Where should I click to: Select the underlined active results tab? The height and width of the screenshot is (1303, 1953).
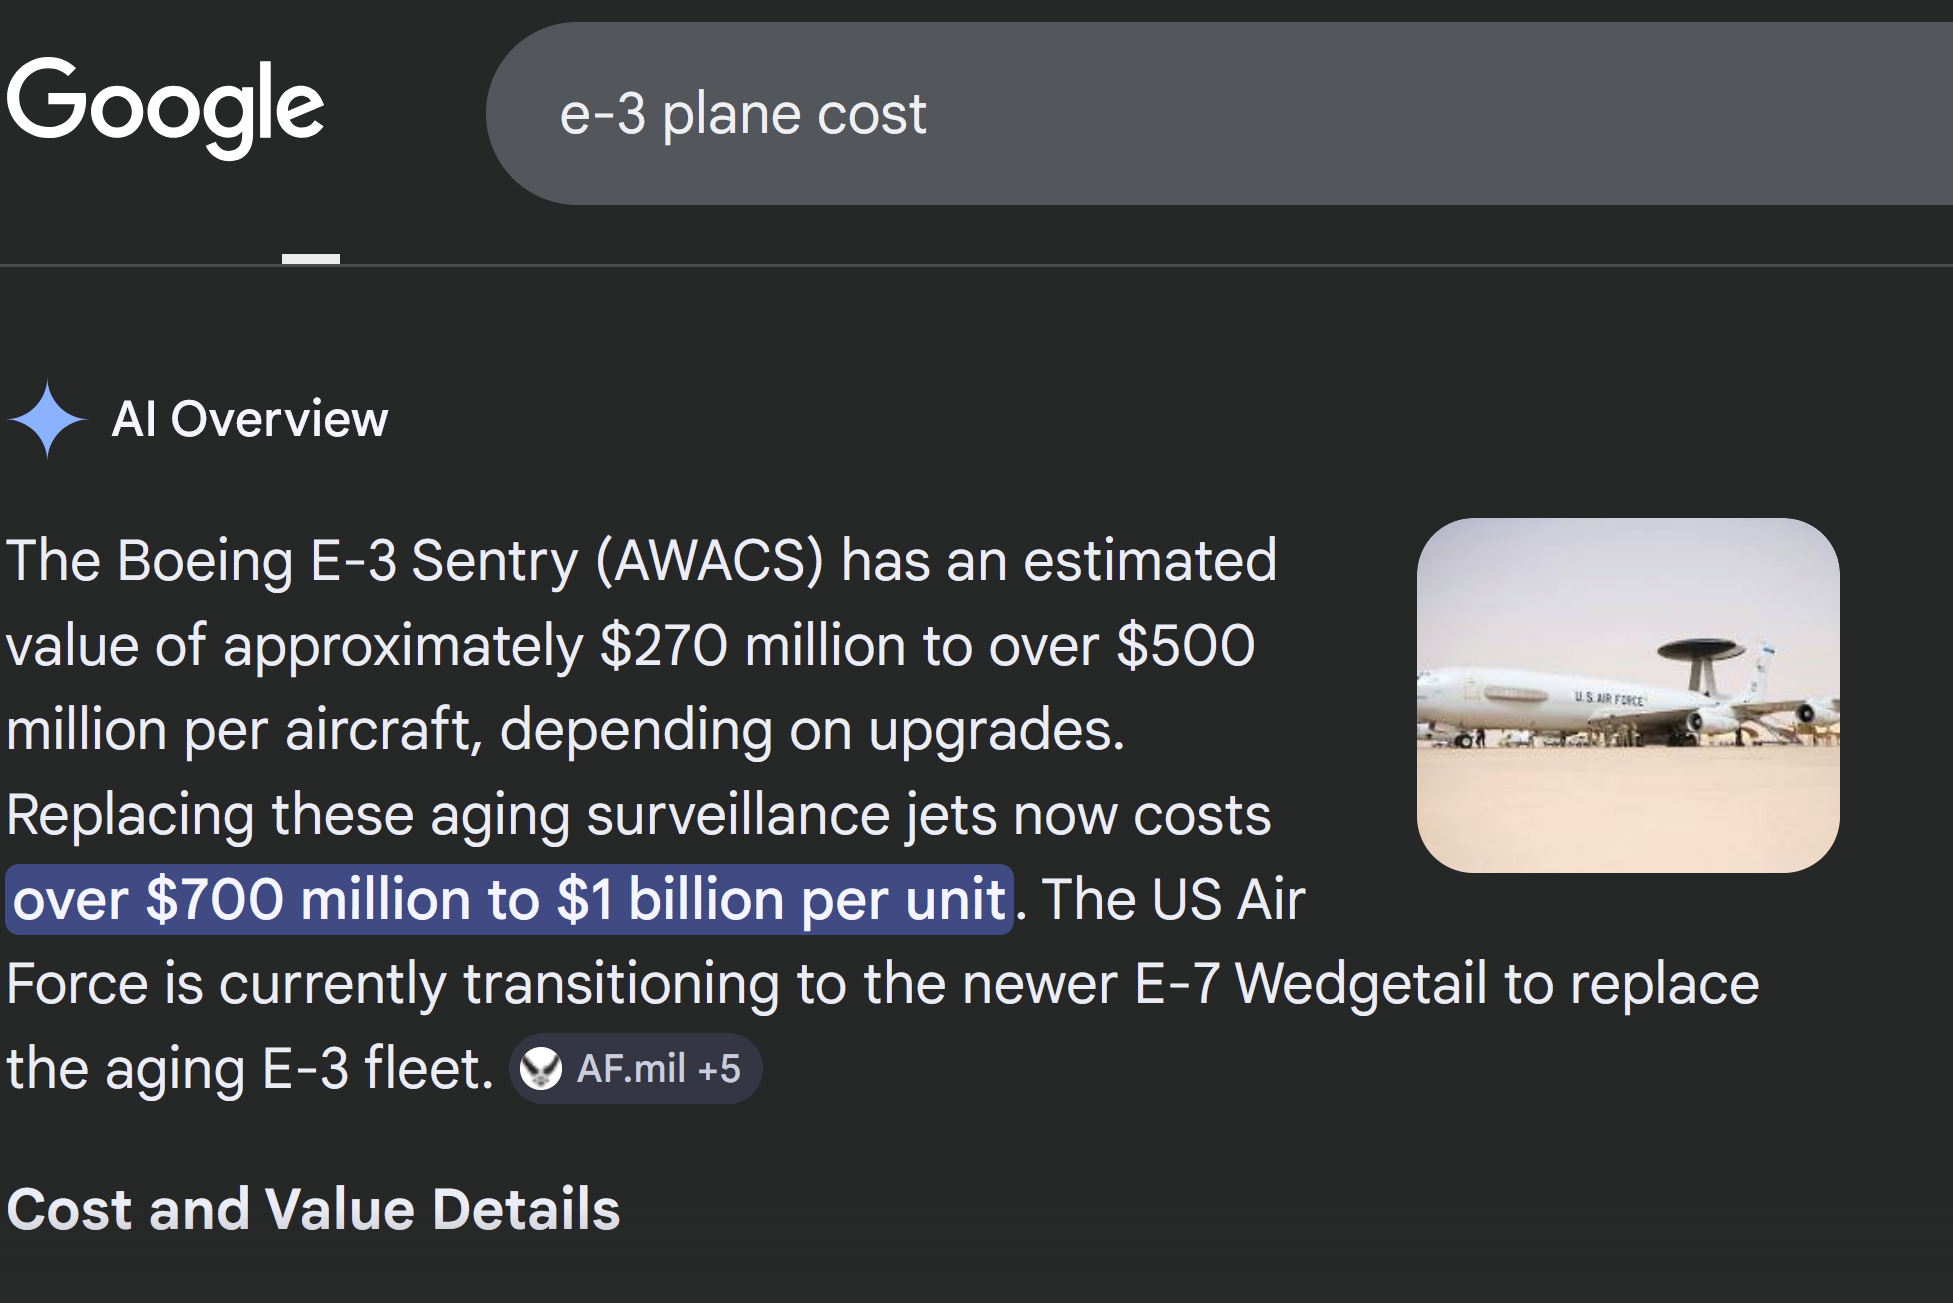[311, 258]
